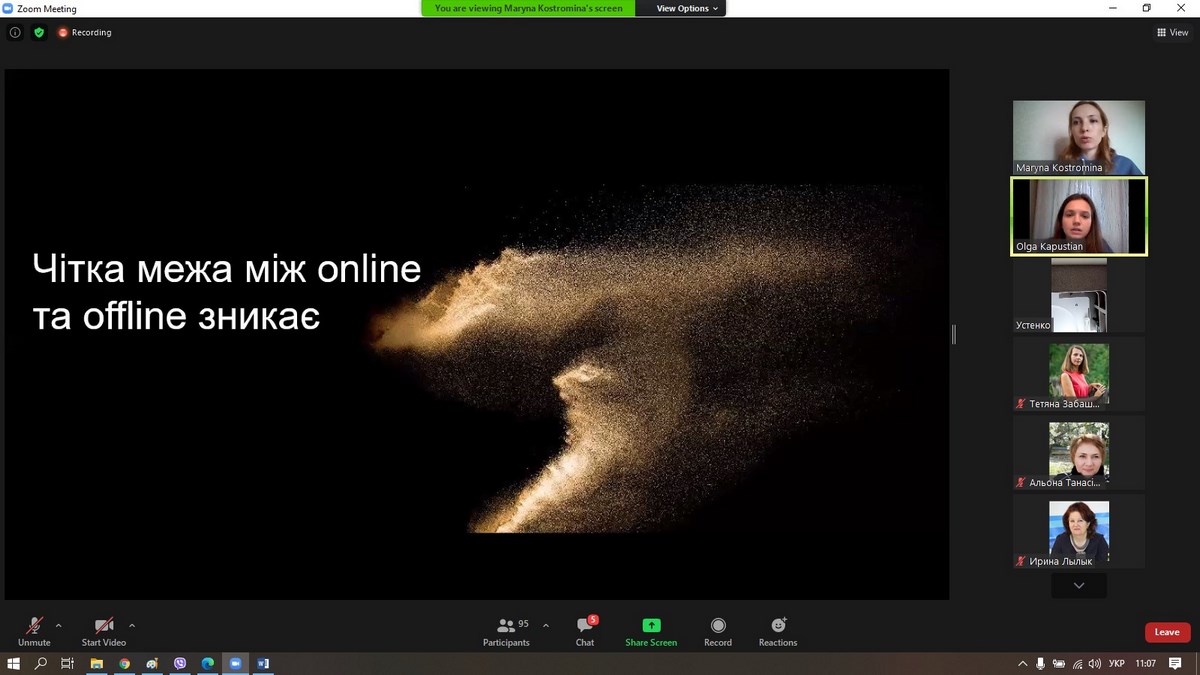Screen dimensions: 1200x675
Task: Expand audio options arrow next to Unmute
Action: pos(58,625)
